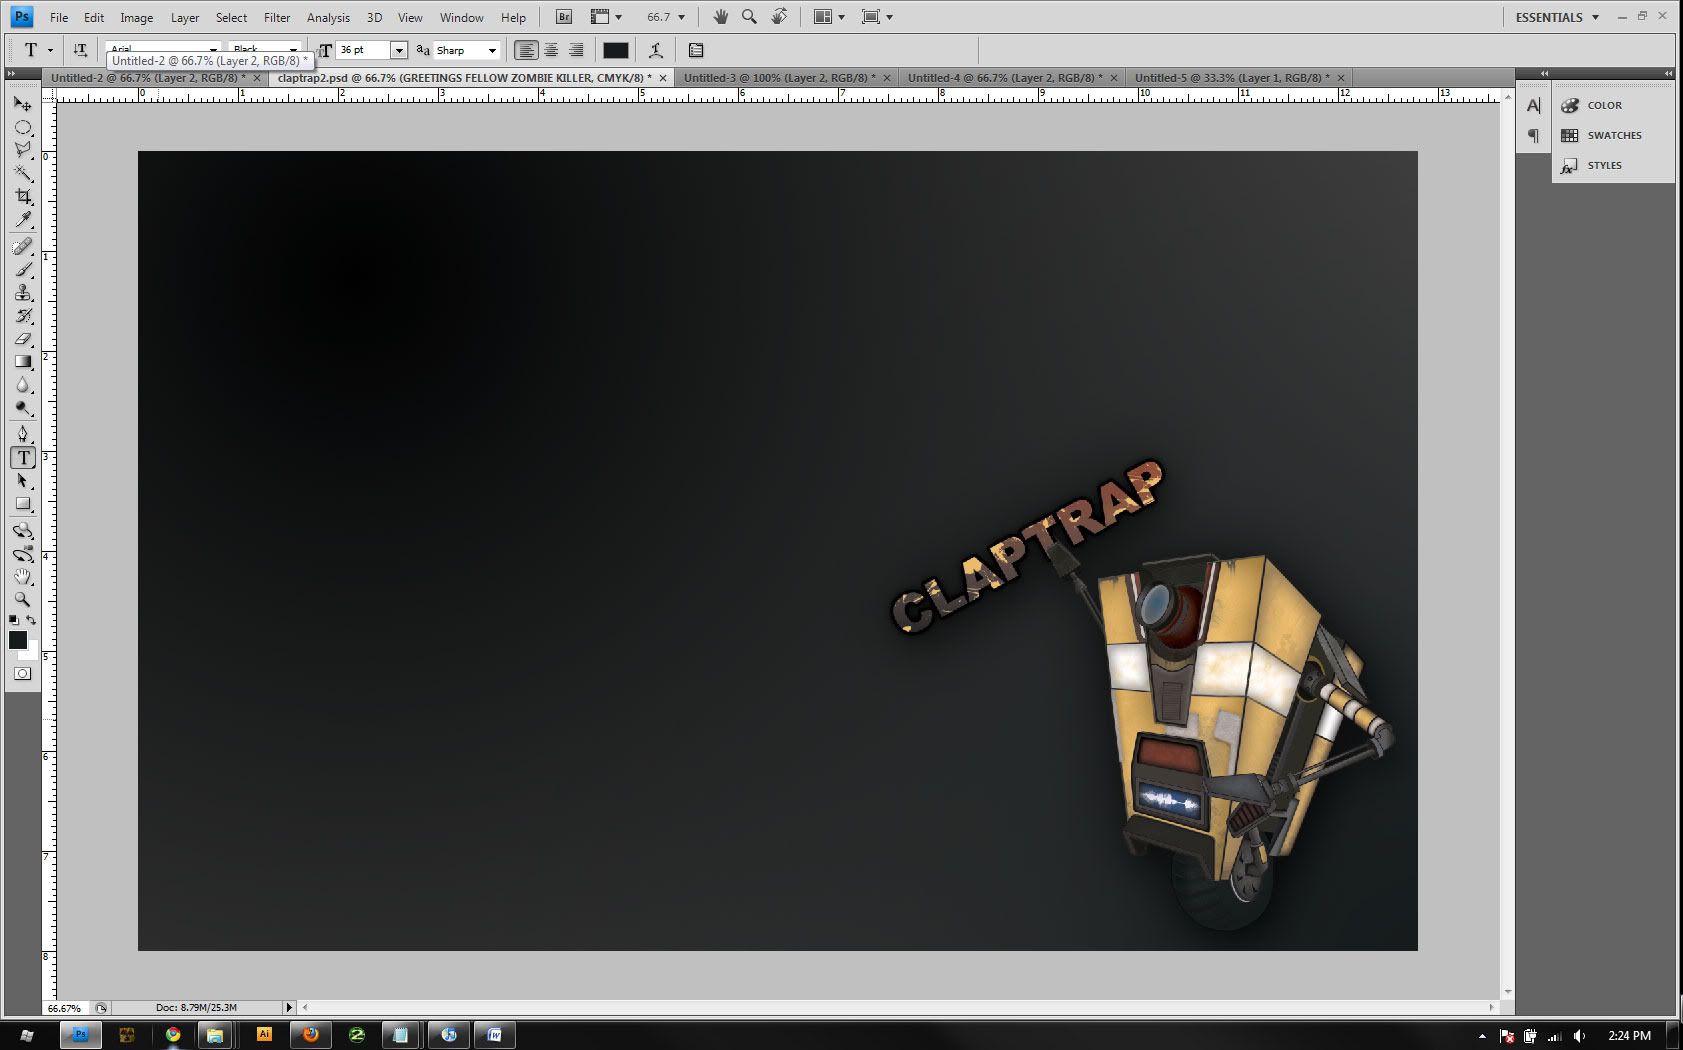
Task: Select the Brush tool
Action: (x=23, y=269)
